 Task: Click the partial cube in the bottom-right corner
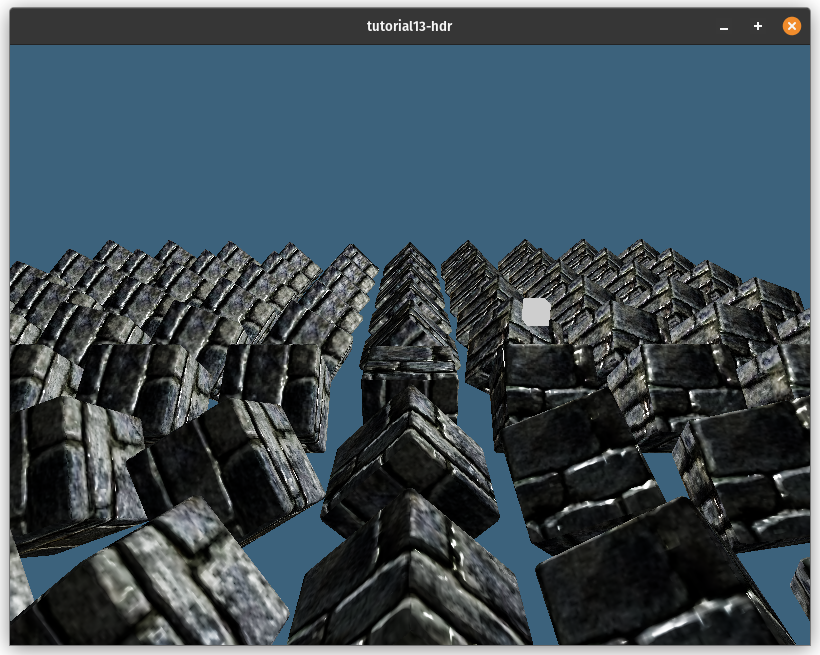click(801, 585)
